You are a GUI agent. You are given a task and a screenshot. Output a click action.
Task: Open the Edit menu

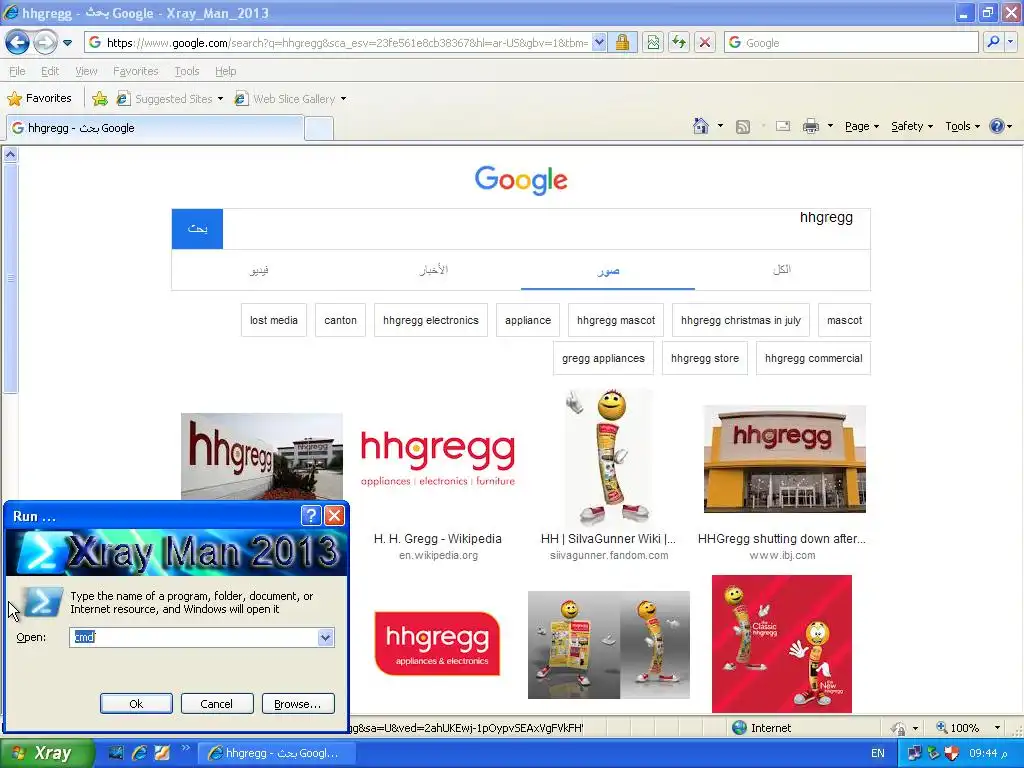pyautogui.click(x=50, y=71)
